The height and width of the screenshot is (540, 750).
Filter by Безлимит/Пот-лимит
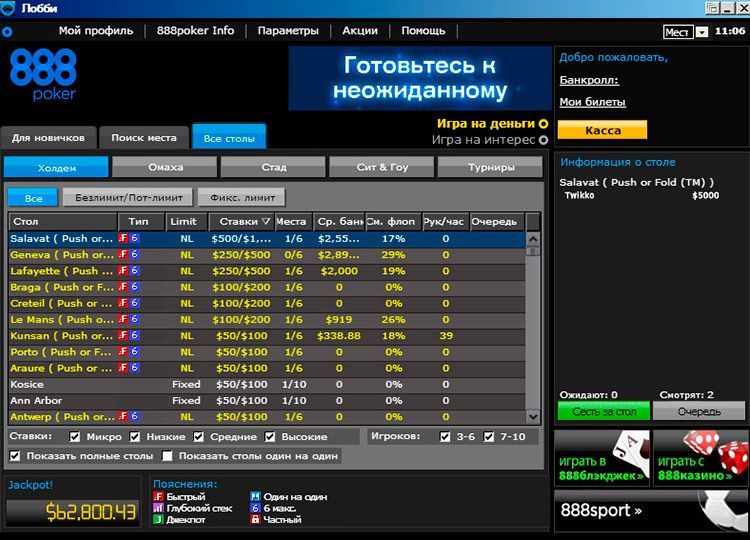[128, 197]
